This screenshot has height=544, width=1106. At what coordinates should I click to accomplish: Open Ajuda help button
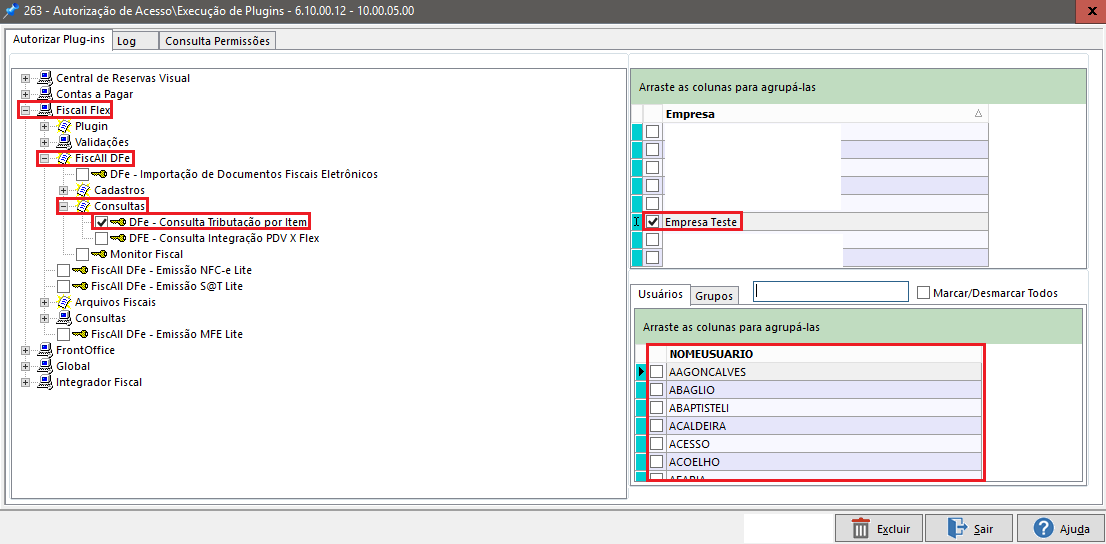click(x=1061, y=528)
